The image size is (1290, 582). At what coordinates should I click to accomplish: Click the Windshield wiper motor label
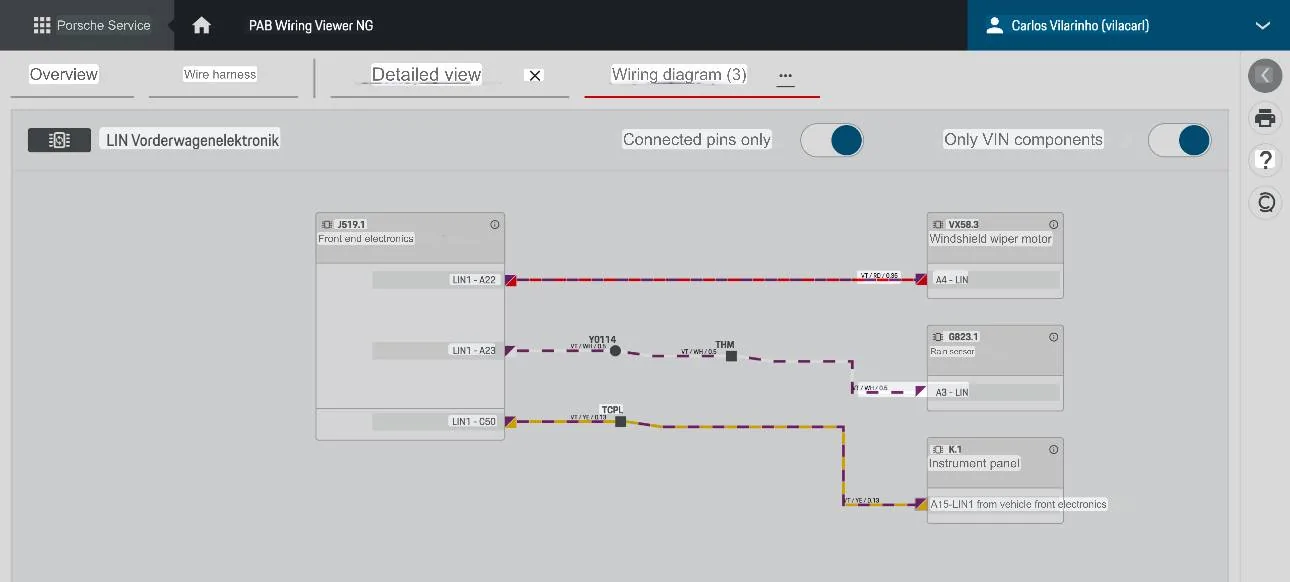click(990, 239)
